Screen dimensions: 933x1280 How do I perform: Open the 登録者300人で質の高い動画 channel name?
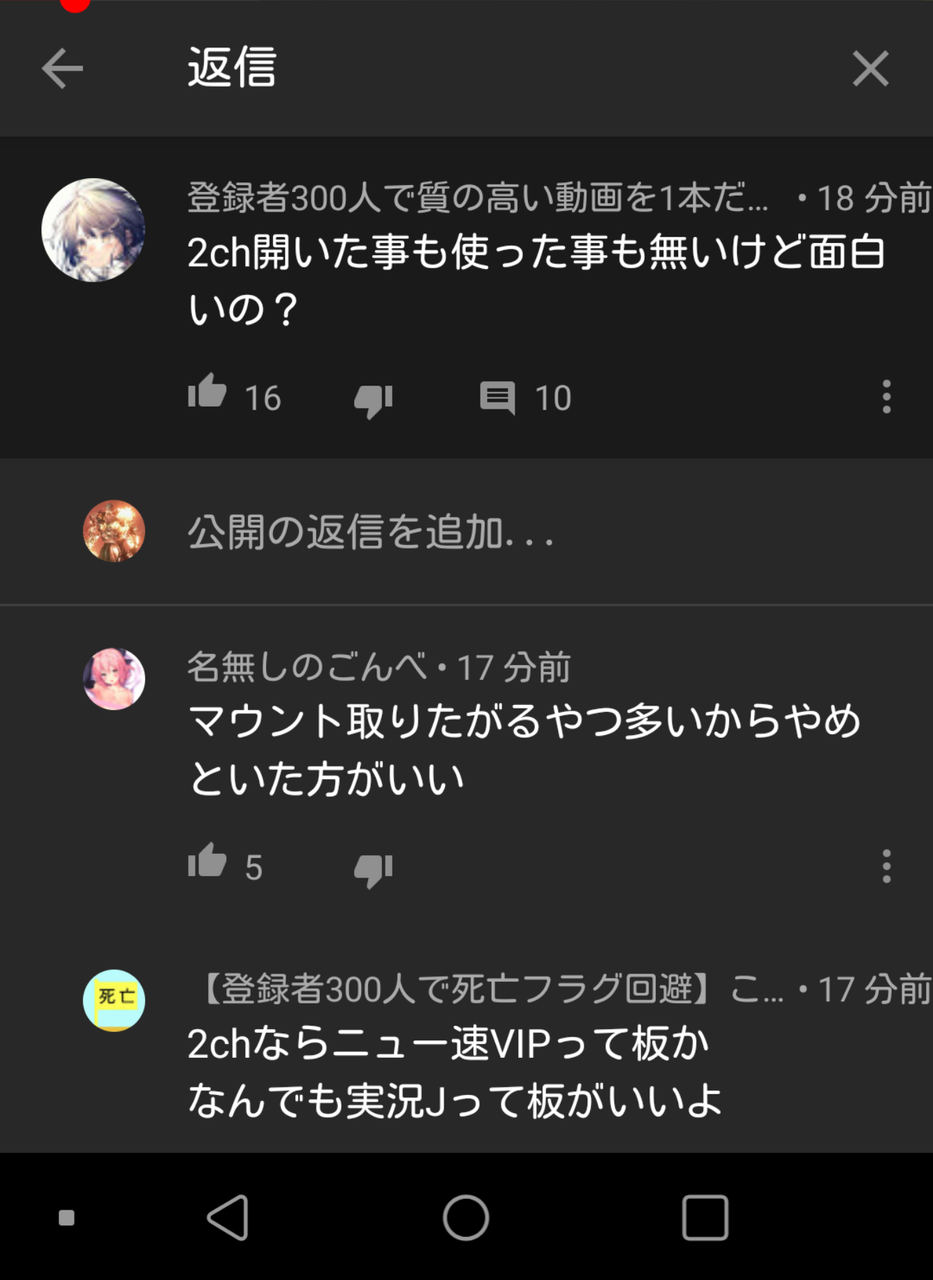pyautogui.click(x=478, y=198)
